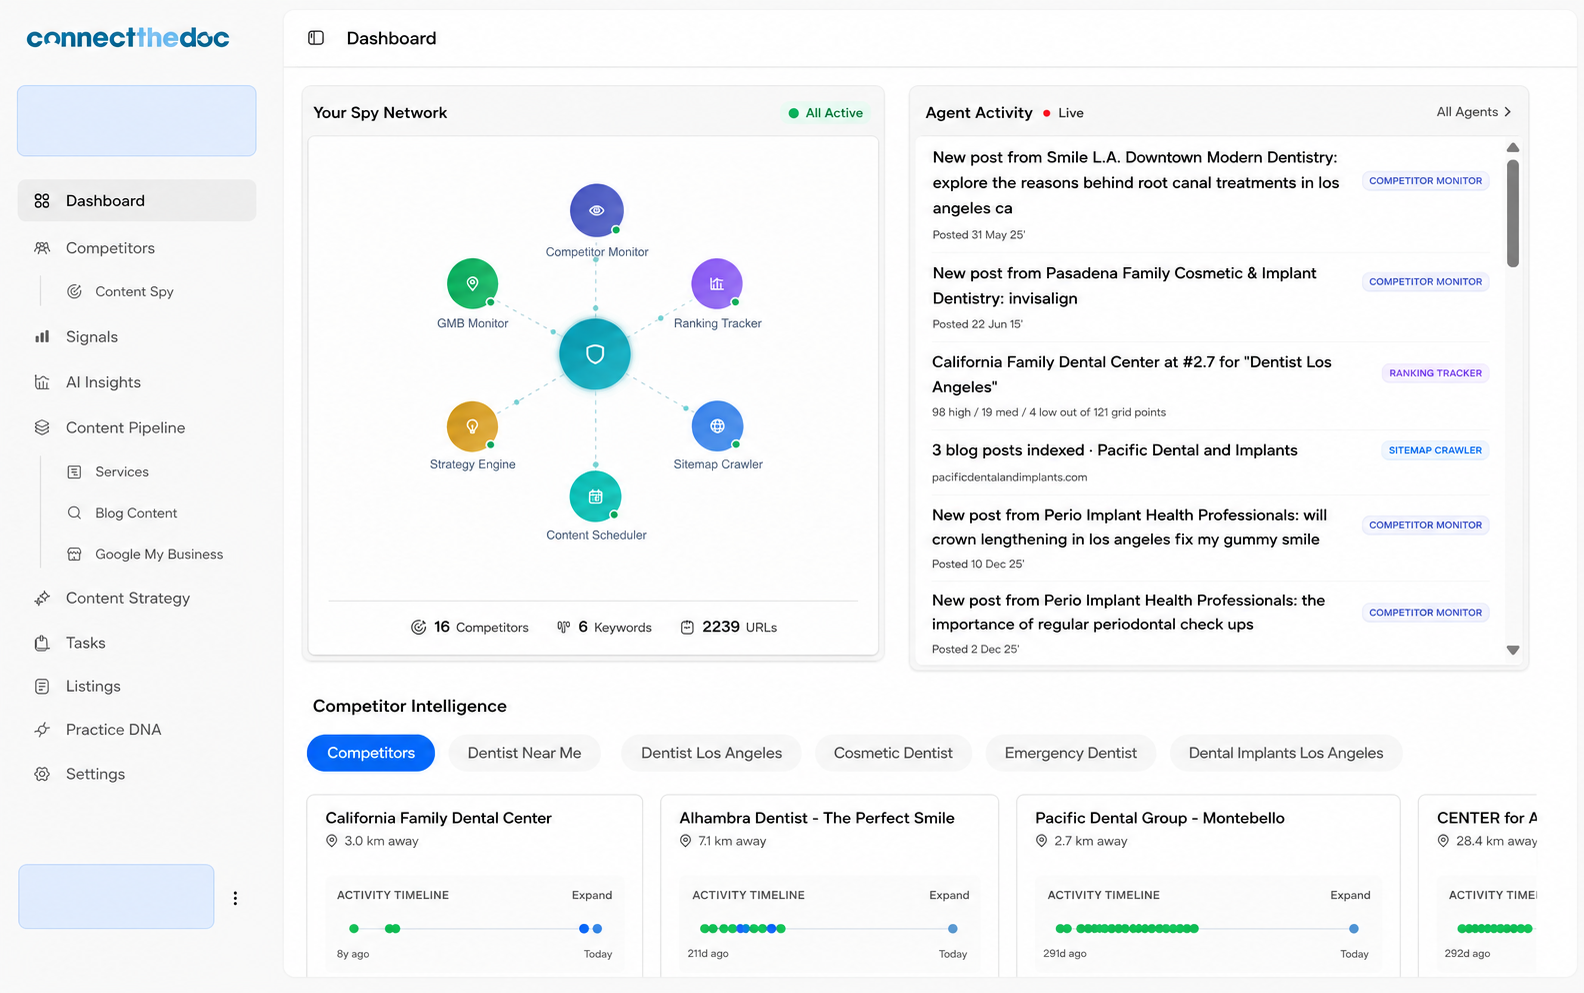This screenshot has height=993, width=1584.
Task: Click the Content Pipeline layers icon
Action: click(42, 427)
